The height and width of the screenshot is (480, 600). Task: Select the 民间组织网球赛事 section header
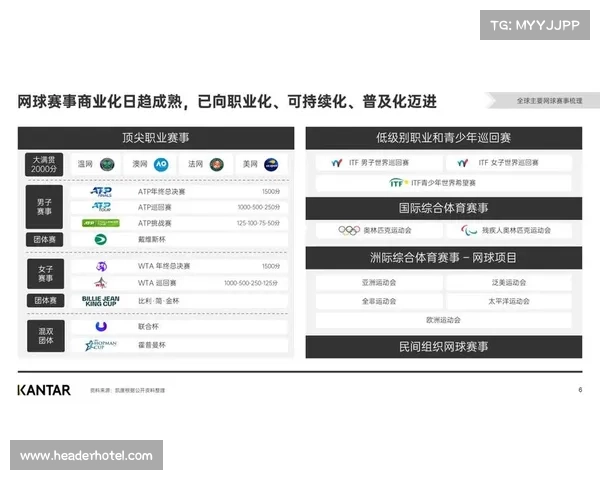(443, 347)
